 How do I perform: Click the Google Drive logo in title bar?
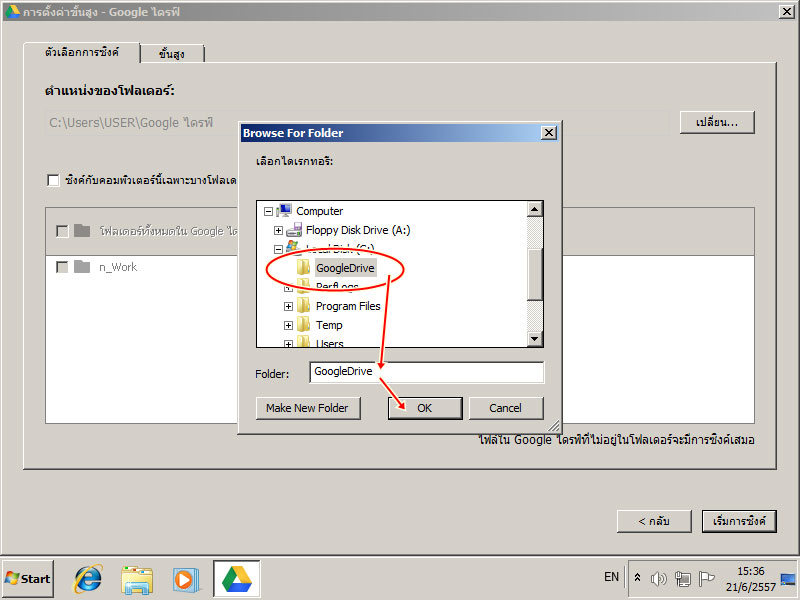(12, 11)
